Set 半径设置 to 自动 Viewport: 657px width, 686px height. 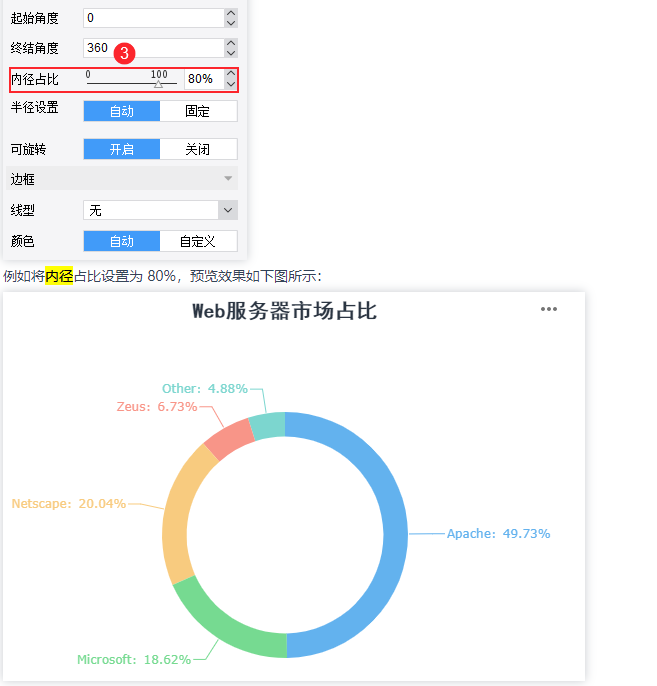(x=122, y=111)
